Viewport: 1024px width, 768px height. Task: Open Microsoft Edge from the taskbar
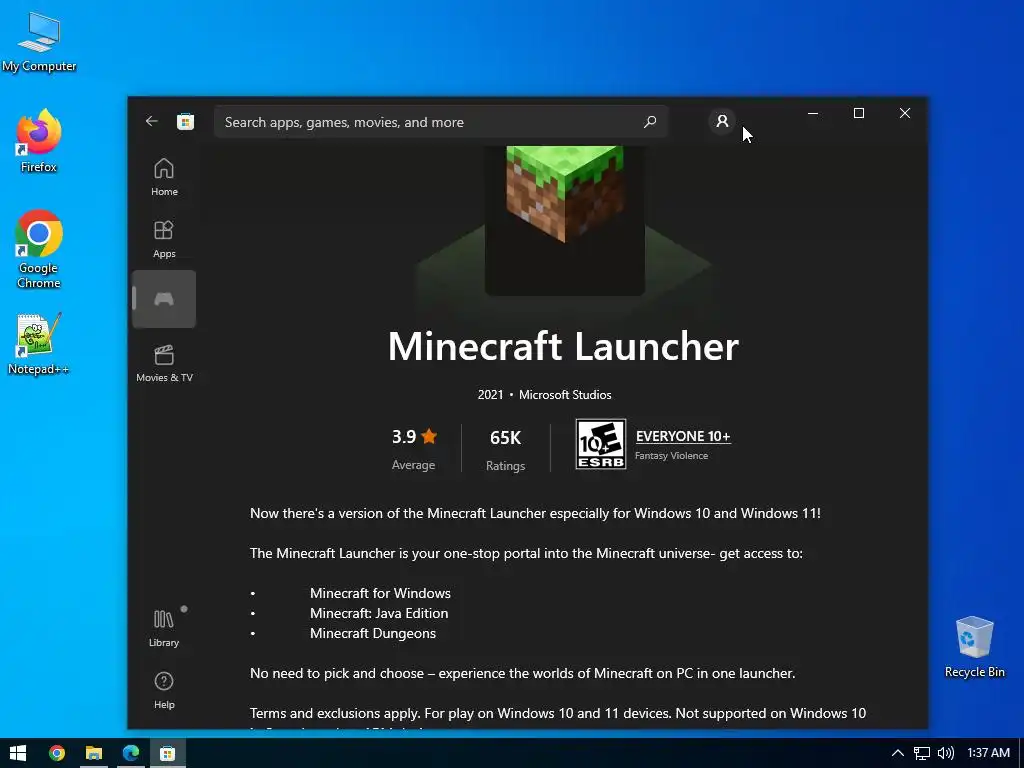click(131, 753)
